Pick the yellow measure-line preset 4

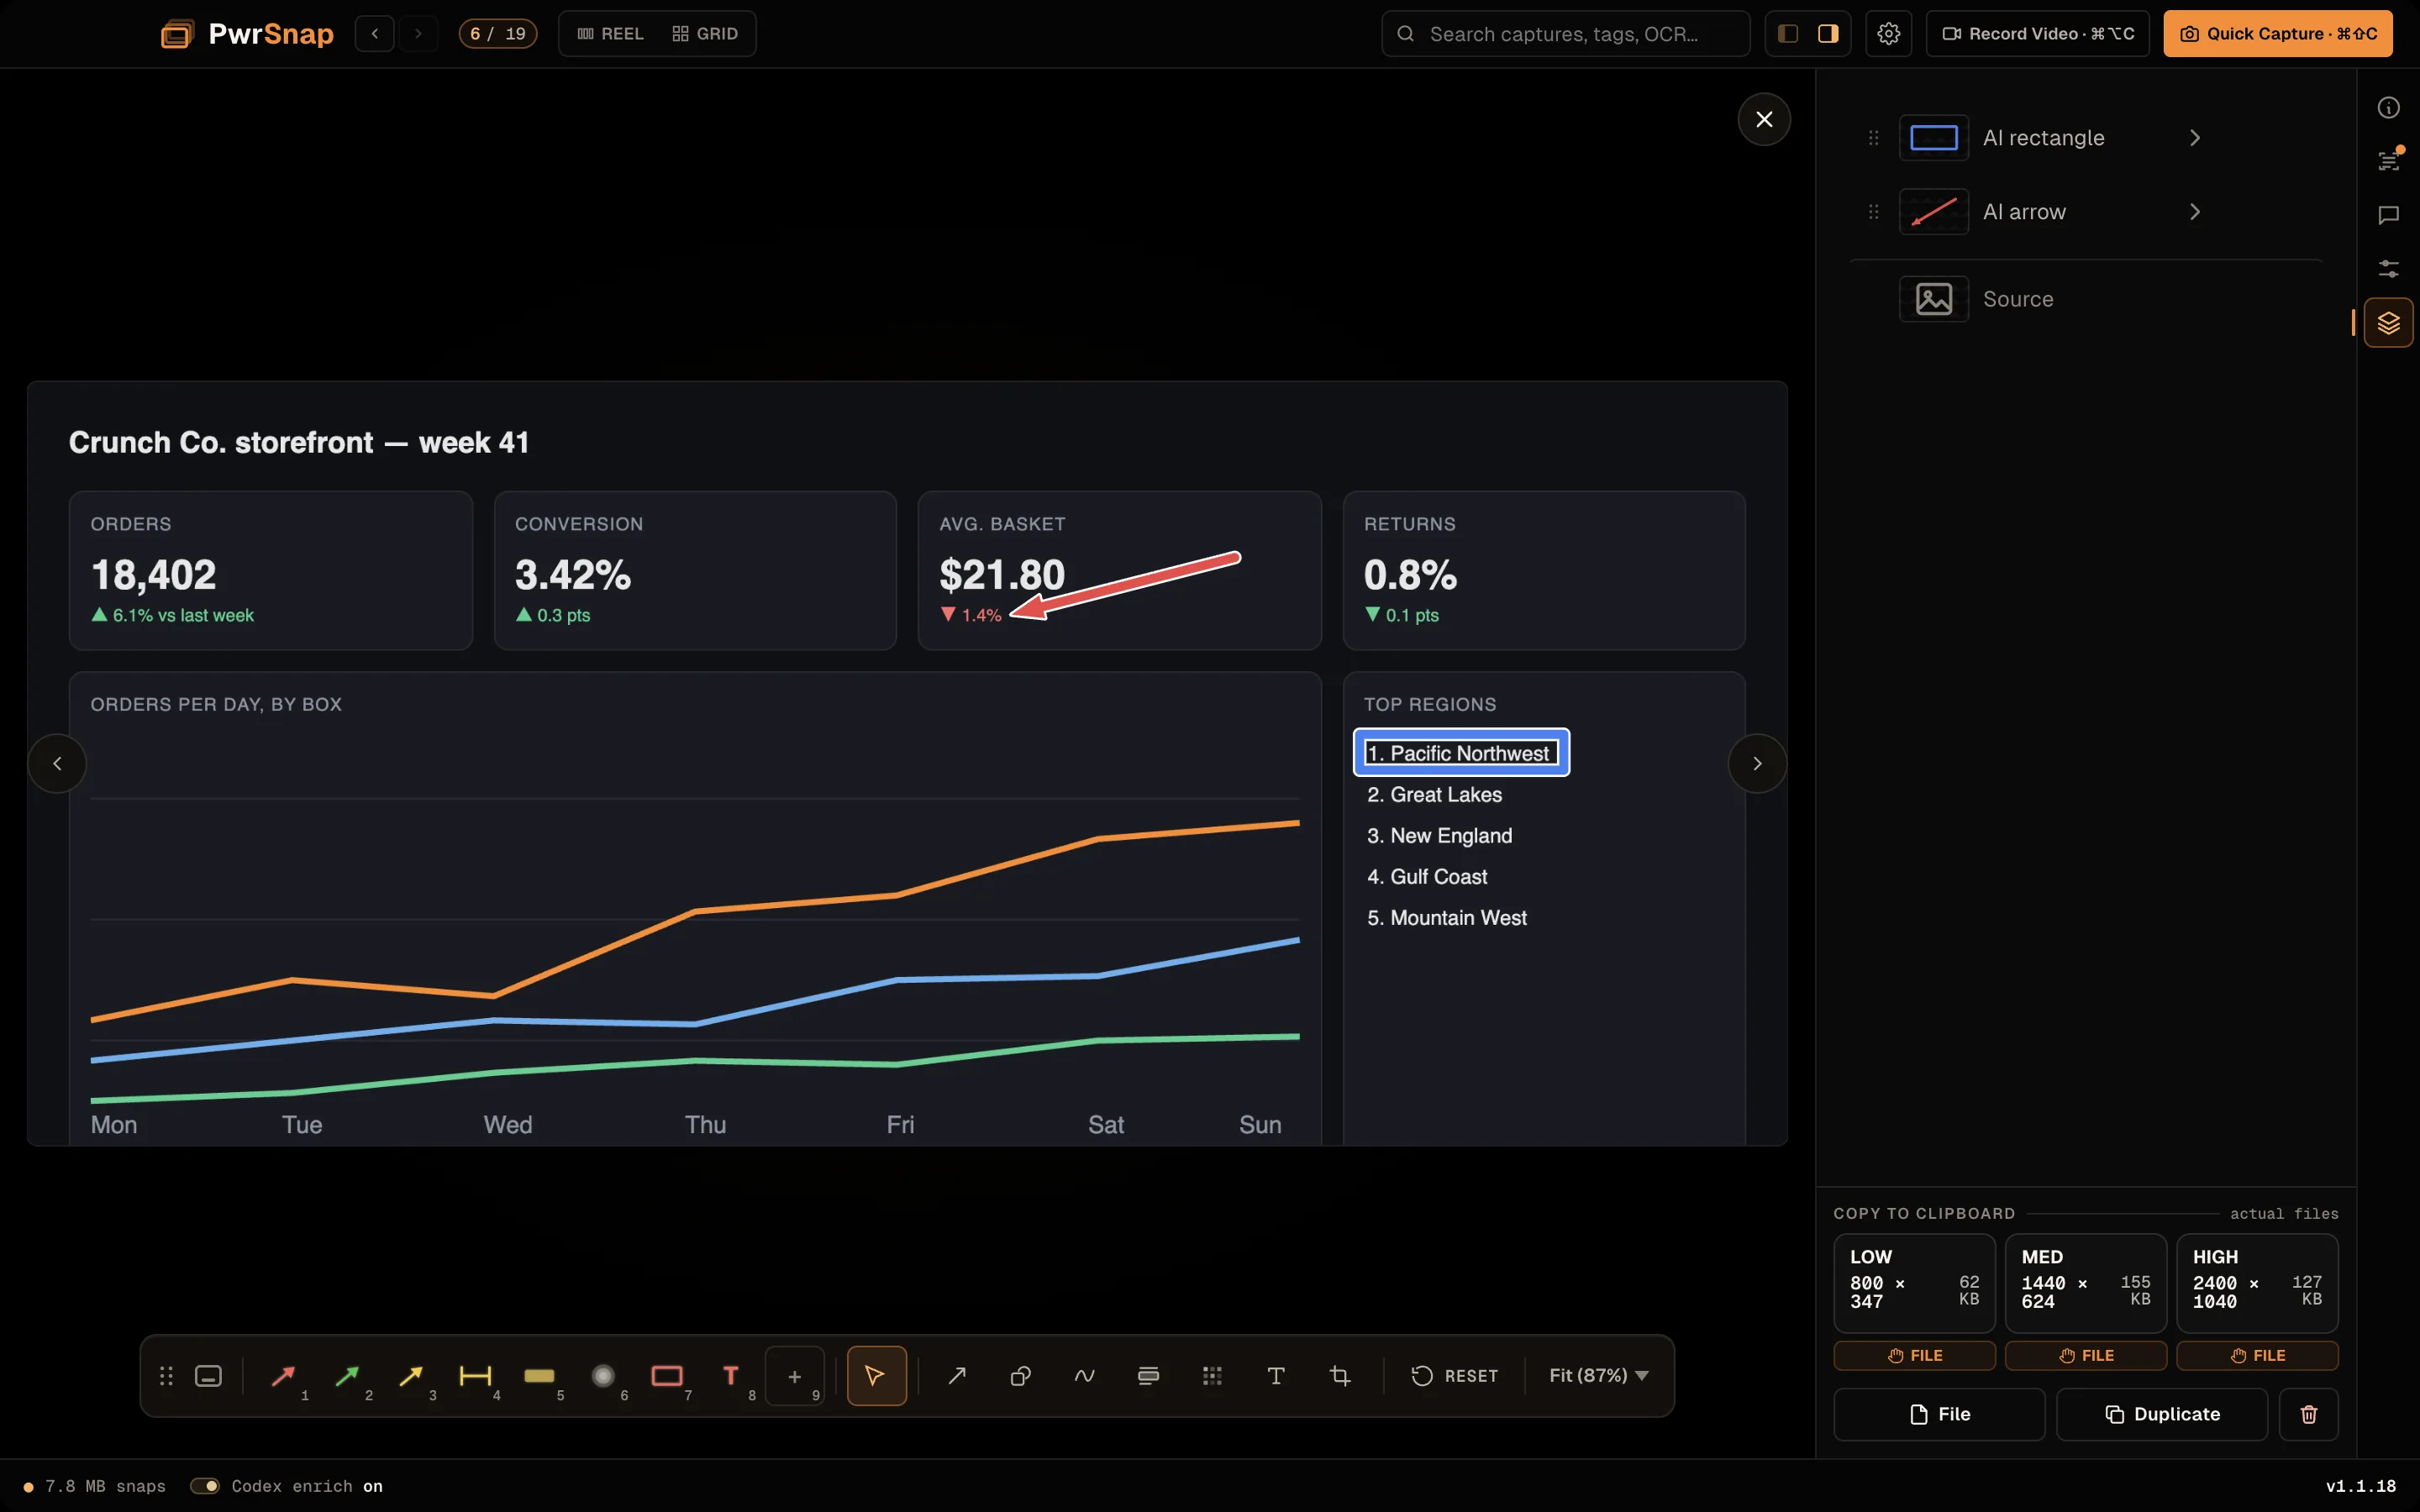(x=476, y=1376)
